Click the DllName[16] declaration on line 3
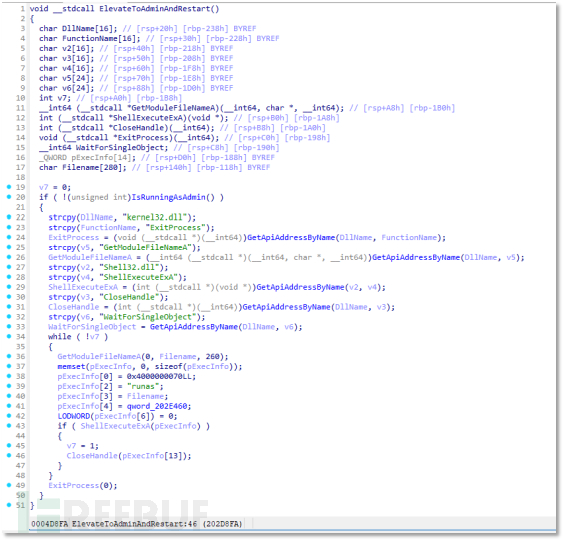The image size is (563, 540). [89, 28]
